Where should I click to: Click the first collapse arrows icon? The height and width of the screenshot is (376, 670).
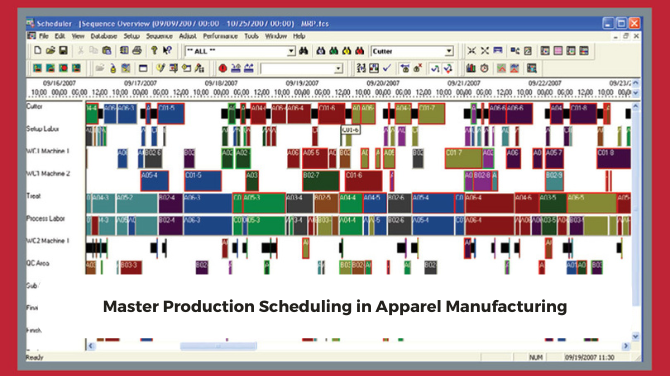tap(471, 51)
